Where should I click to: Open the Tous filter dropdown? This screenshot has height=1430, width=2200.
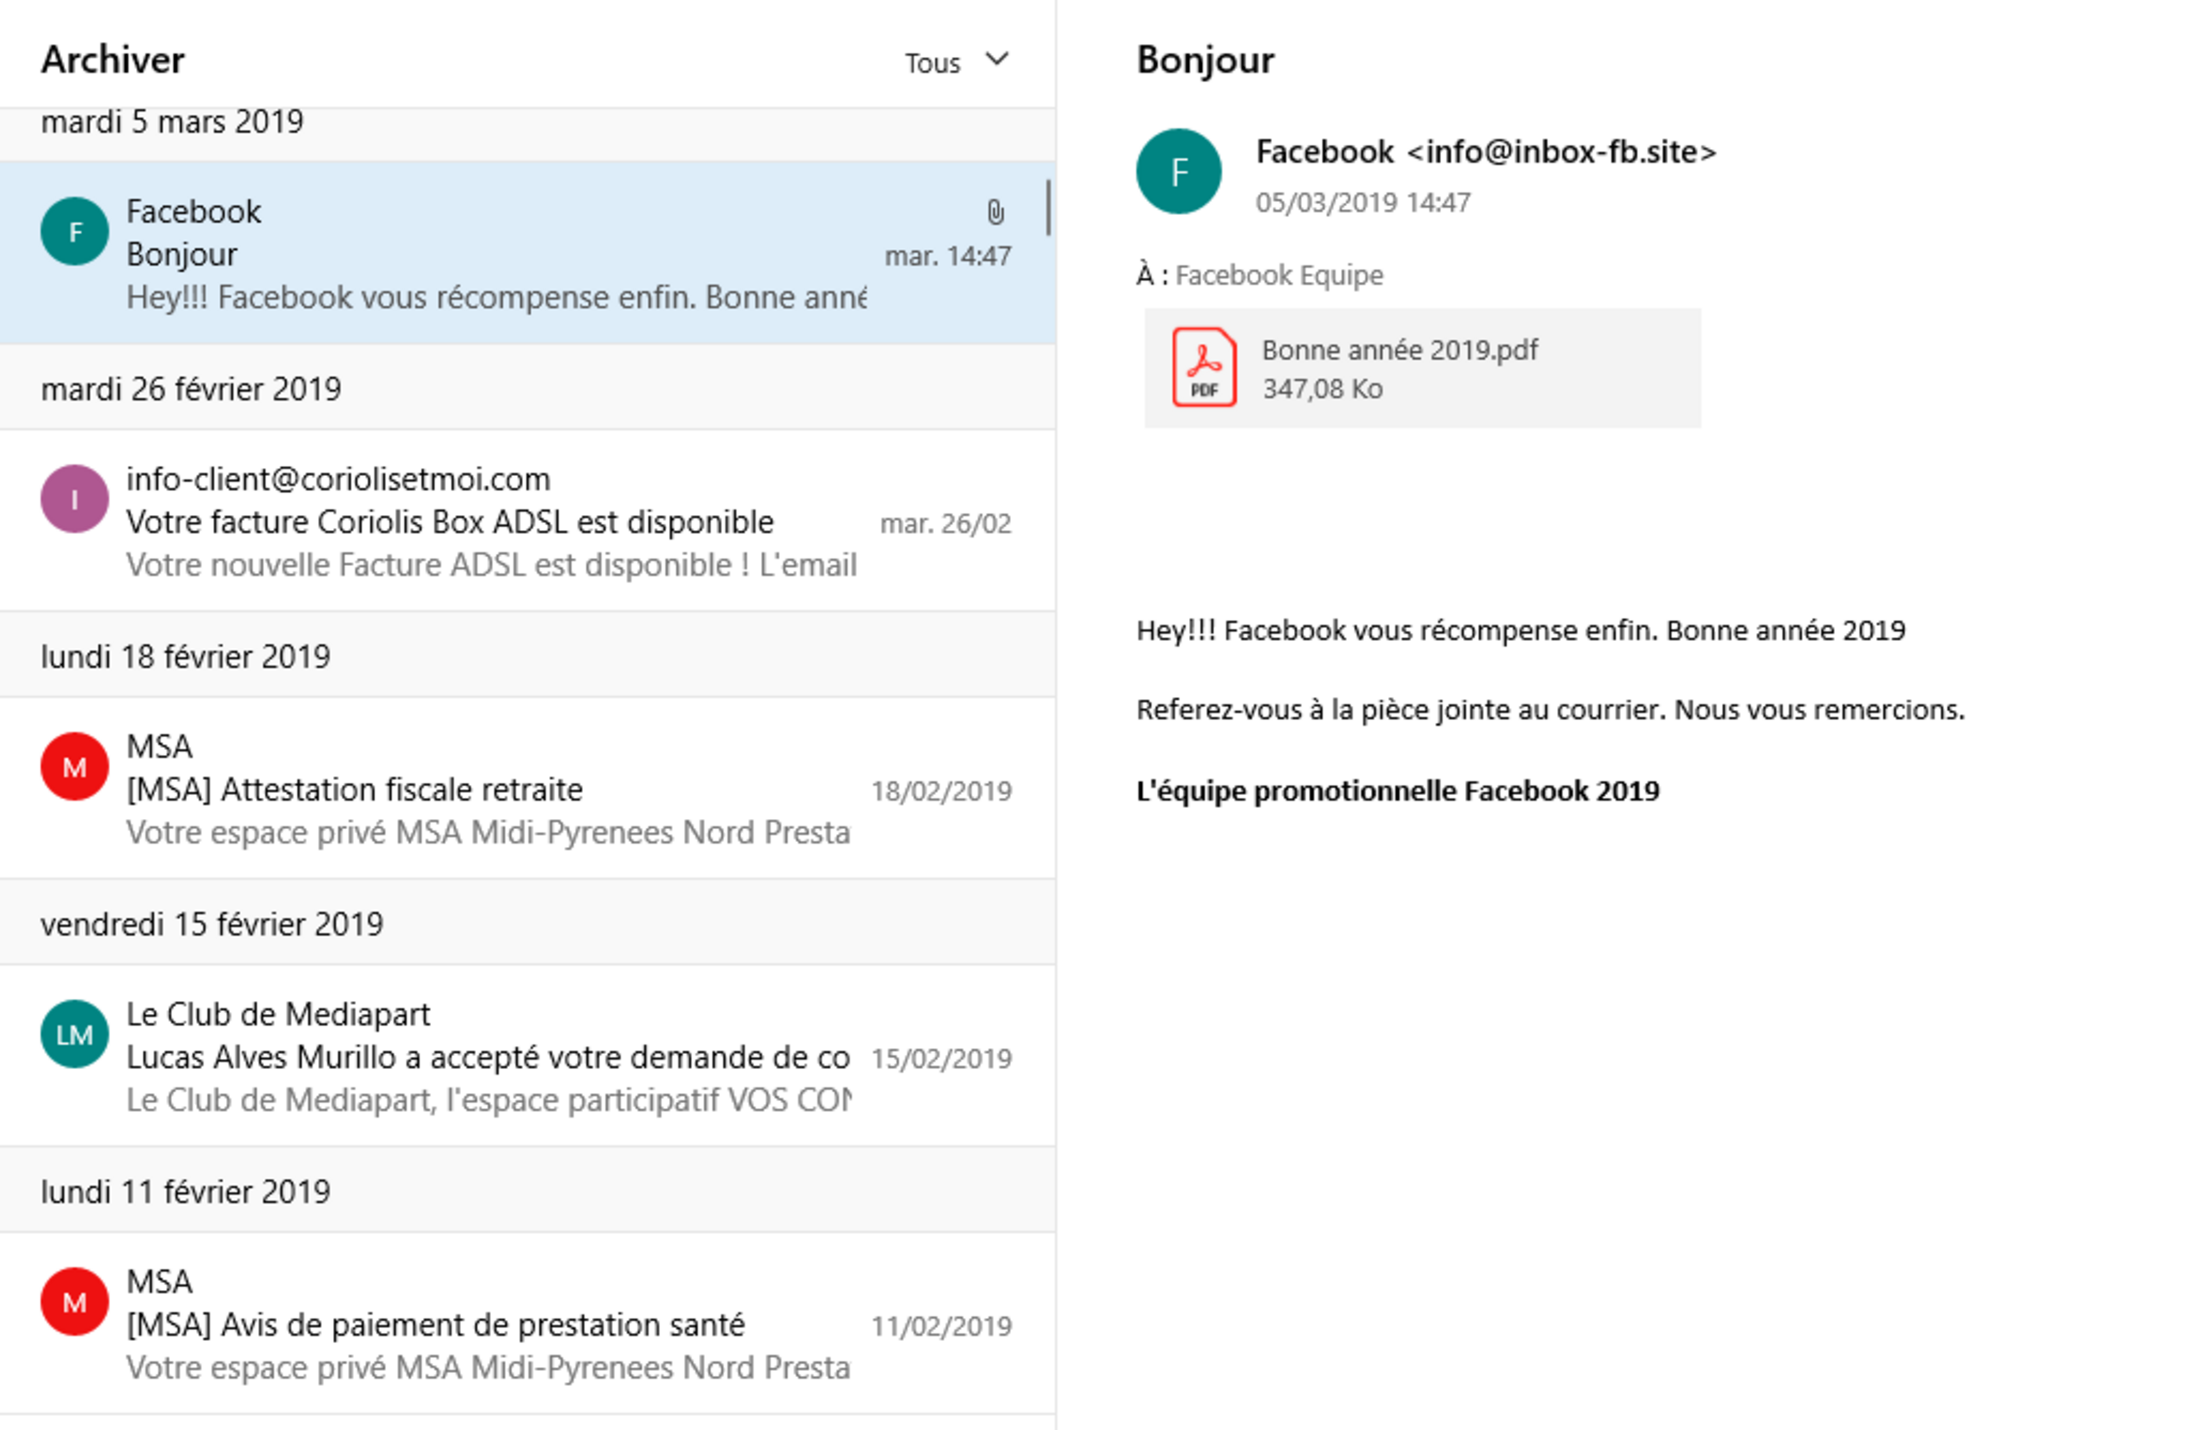(957, 62)
